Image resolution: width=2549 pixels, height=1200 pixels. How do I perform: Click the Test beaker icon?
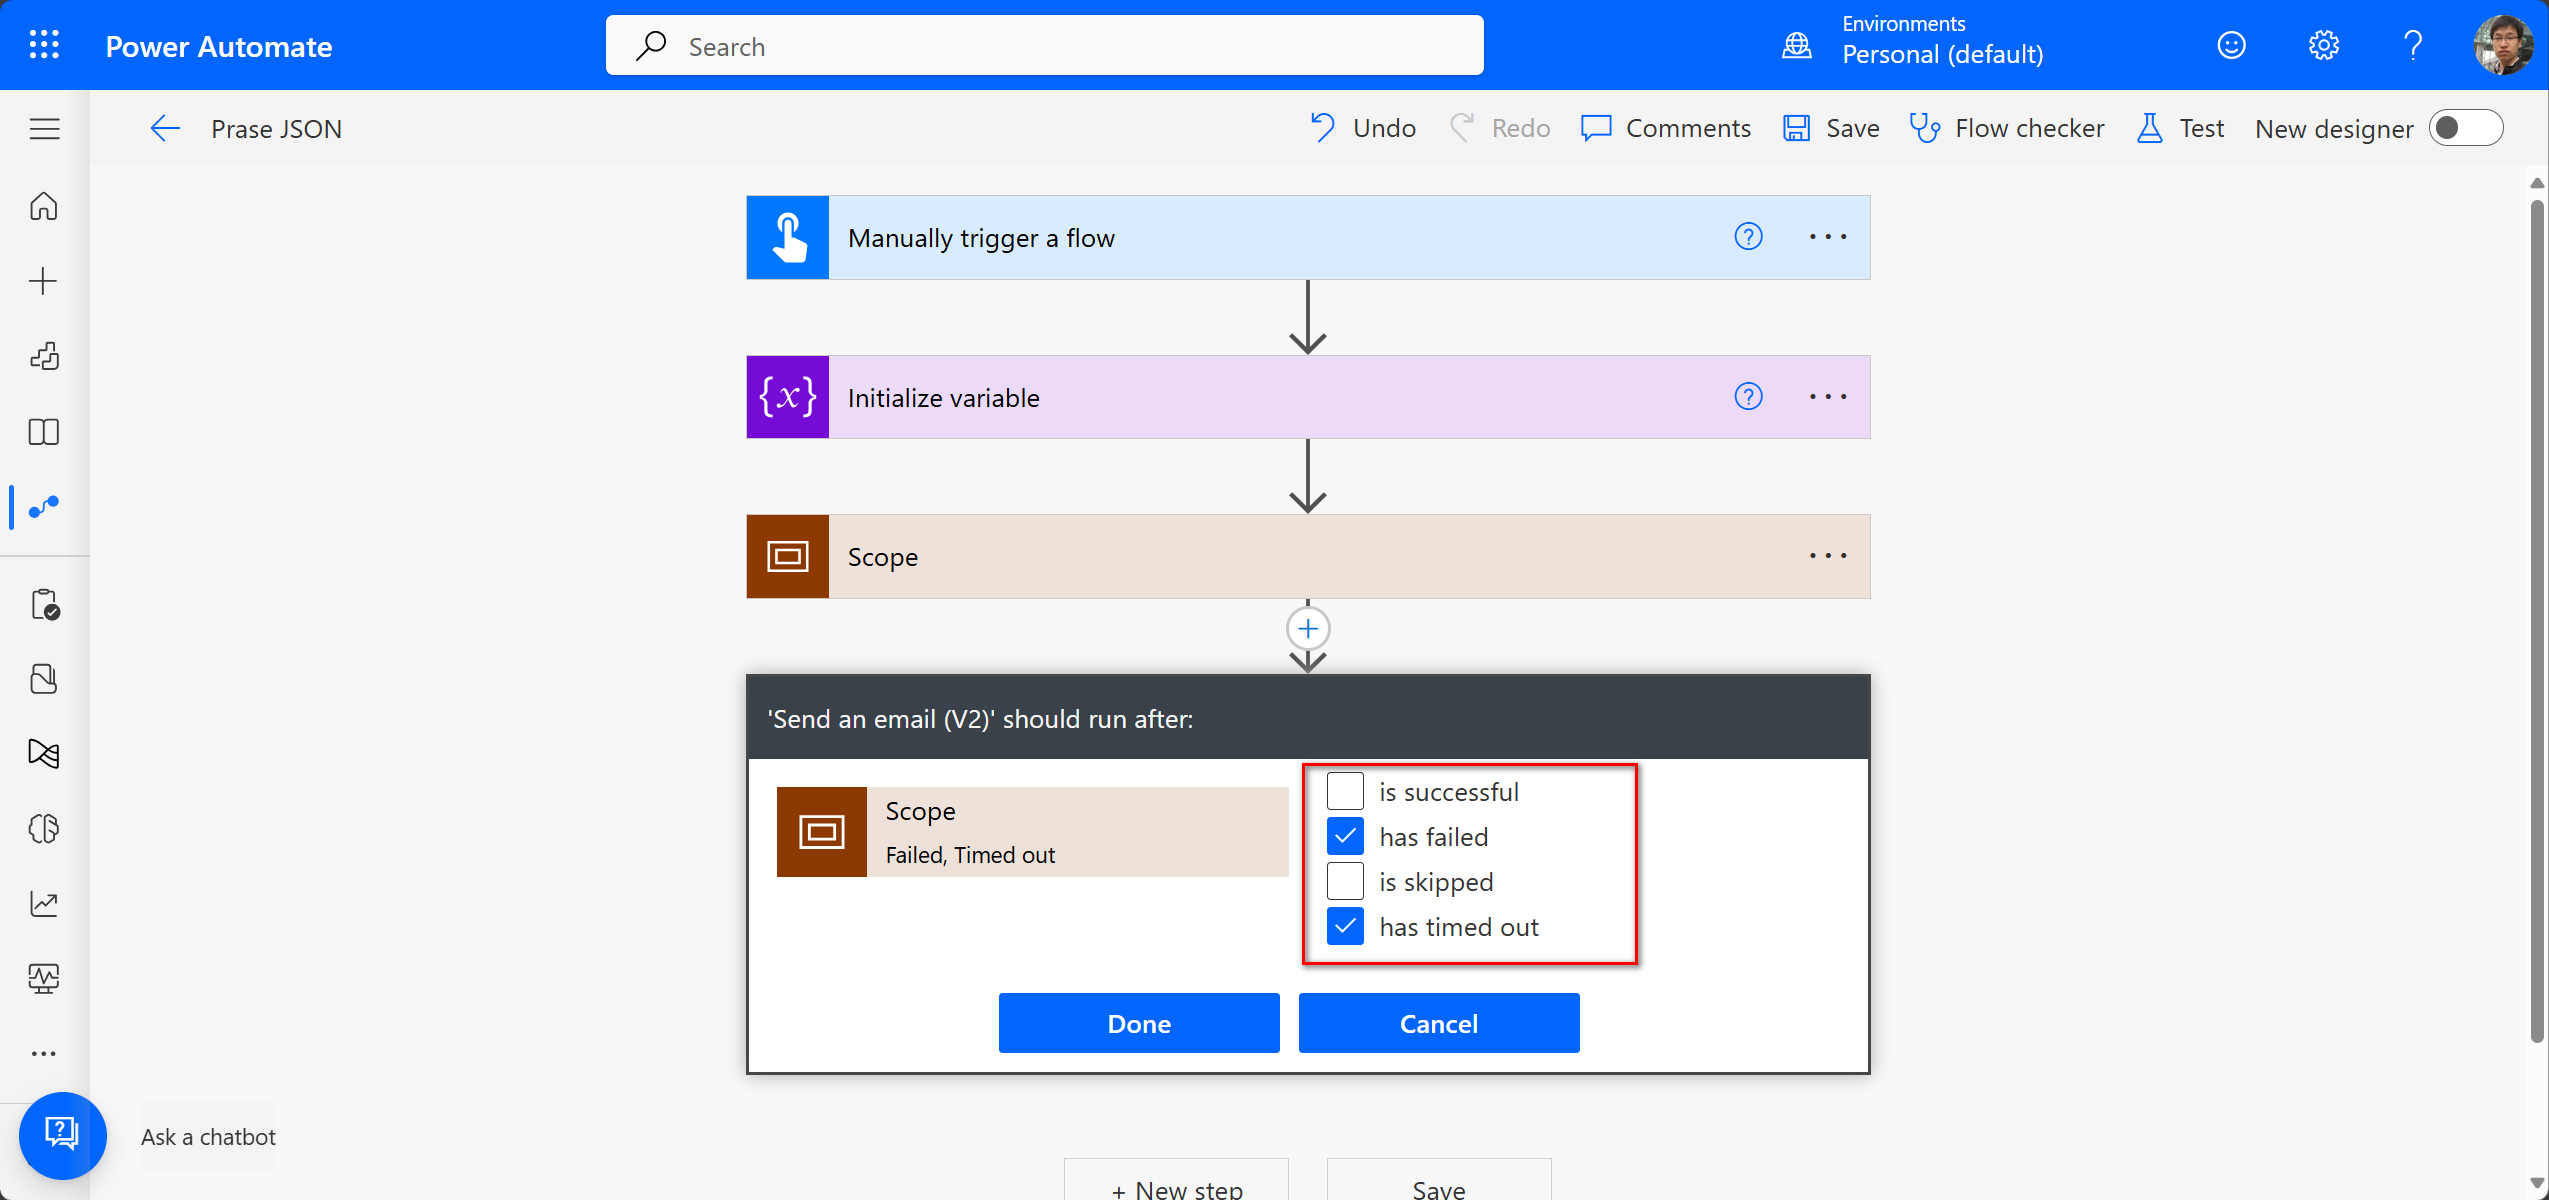[x=2149, y=128]
